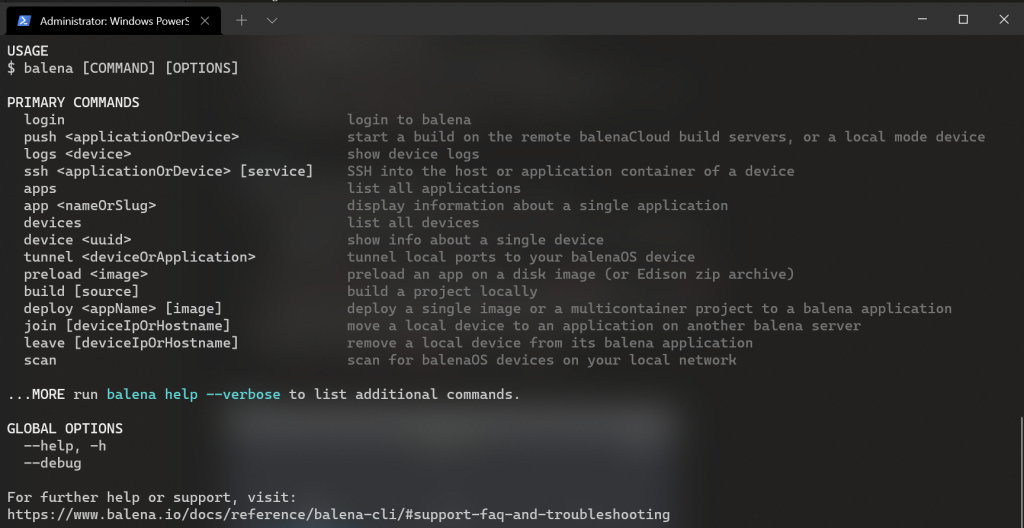Minimize the terminal window
This screenshot has height=528, width=1024.
coord(922,20)
